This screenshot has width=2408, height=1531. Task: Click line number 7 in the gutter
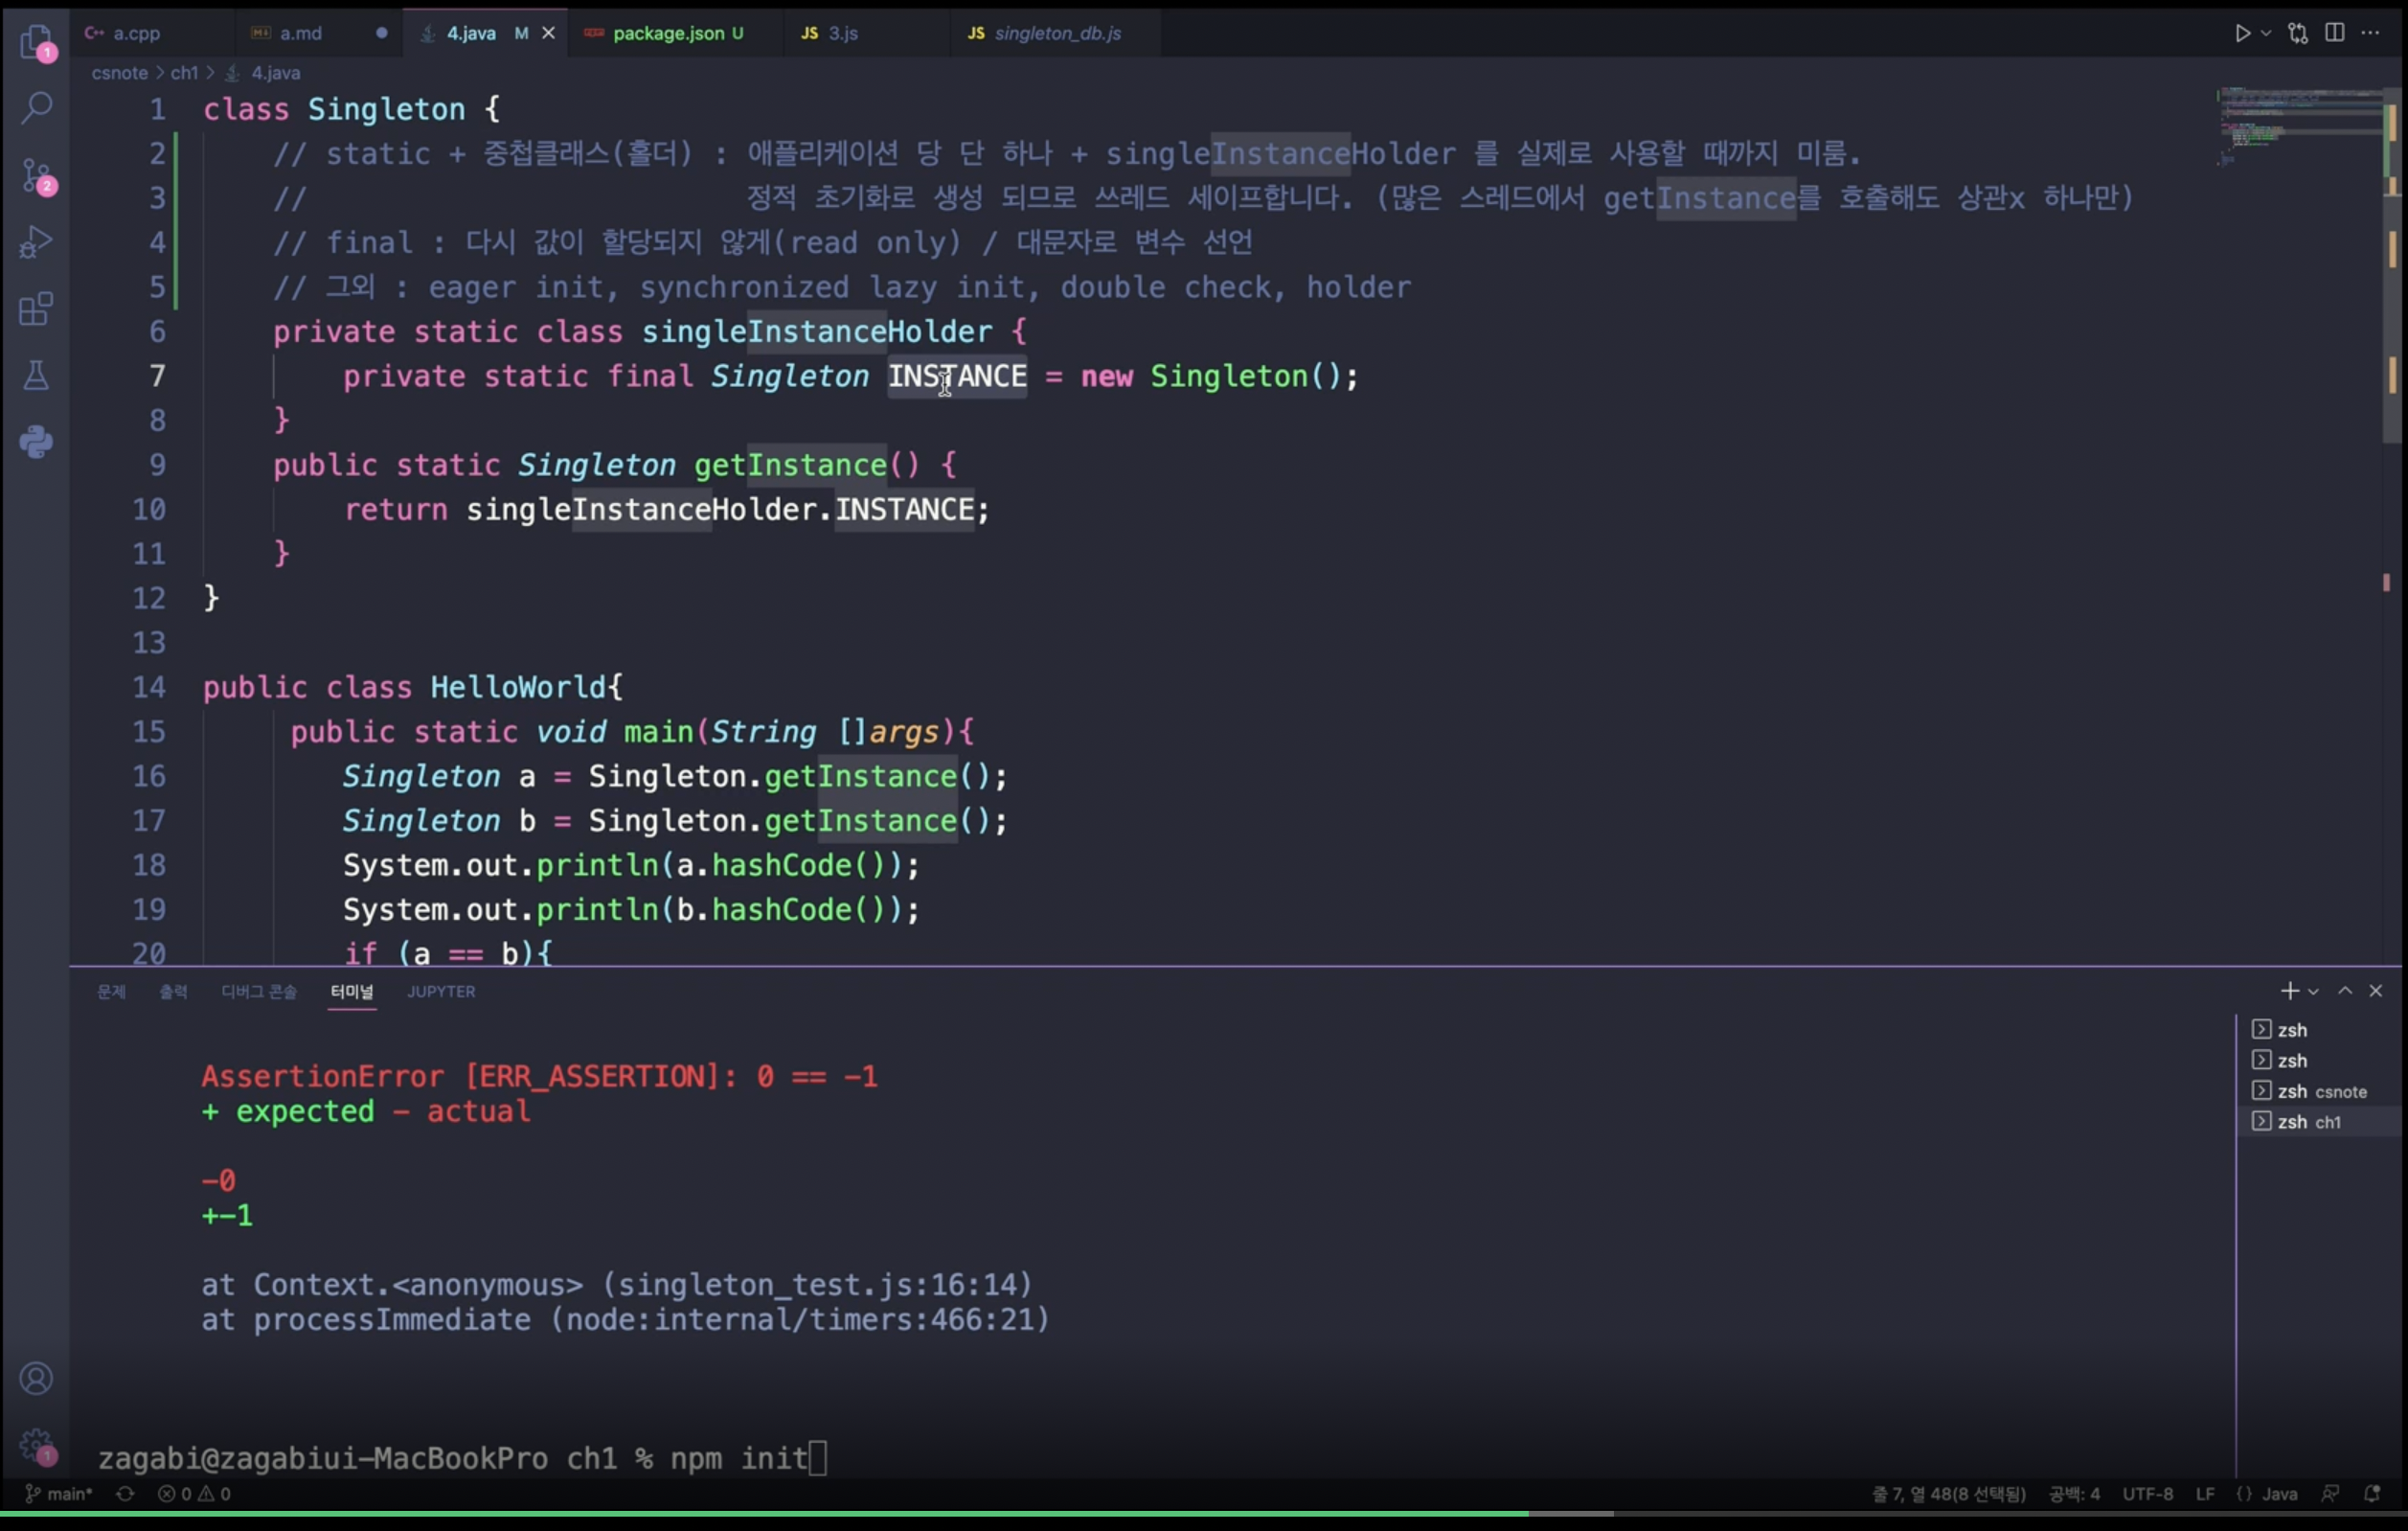click(x=157, y=376)
